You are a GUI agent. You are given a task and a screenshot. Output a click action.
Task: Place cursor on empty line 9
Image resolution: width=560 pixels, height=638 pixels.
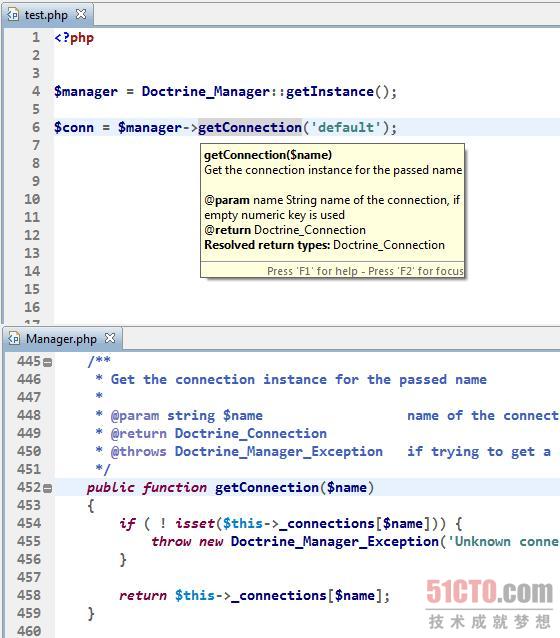305,181
